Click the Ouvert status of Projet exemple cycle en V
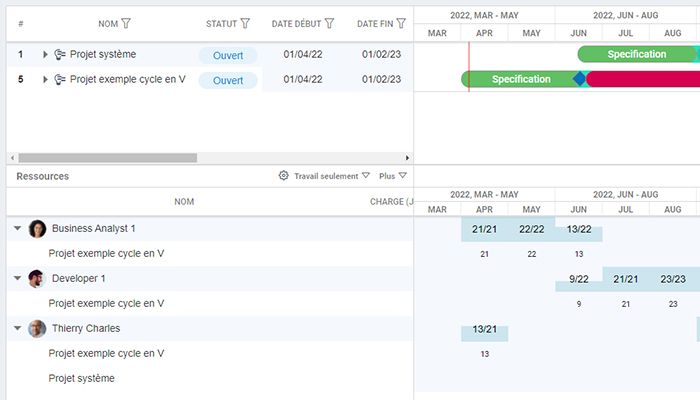Image resolution: width=700 pixels, height=400 pixels. pos(228,80)
